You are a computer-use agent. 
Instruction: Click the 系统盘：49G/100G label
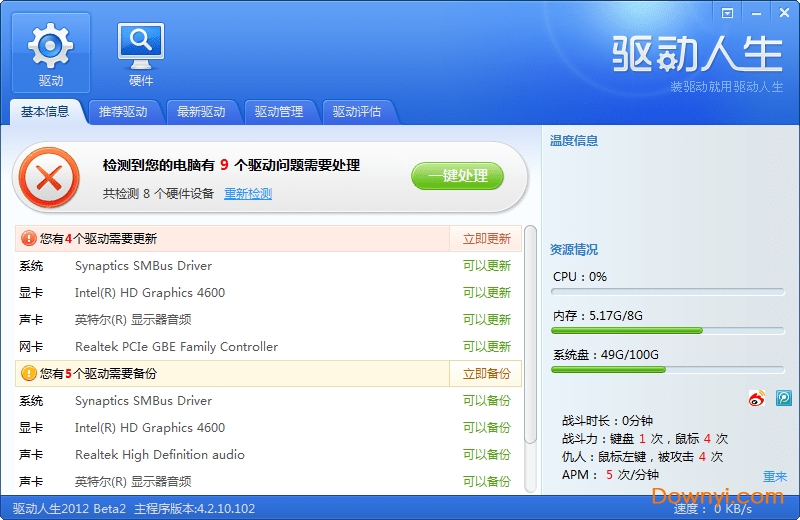coord(606,355)
